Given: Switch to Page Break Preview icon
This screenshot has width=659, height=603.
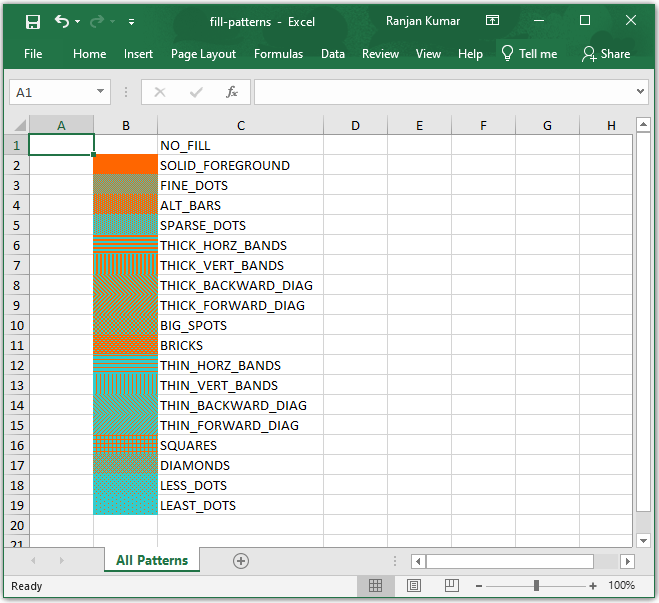Looking at the screenshot, I should [451, 585].
